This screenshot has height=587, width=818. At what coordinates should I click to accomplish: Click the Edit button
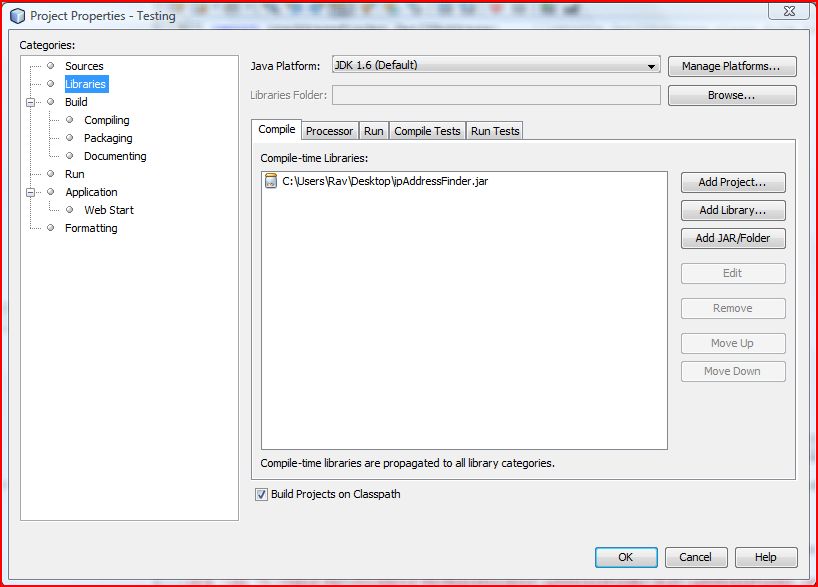pyautogui.click(x=733, y=273)
